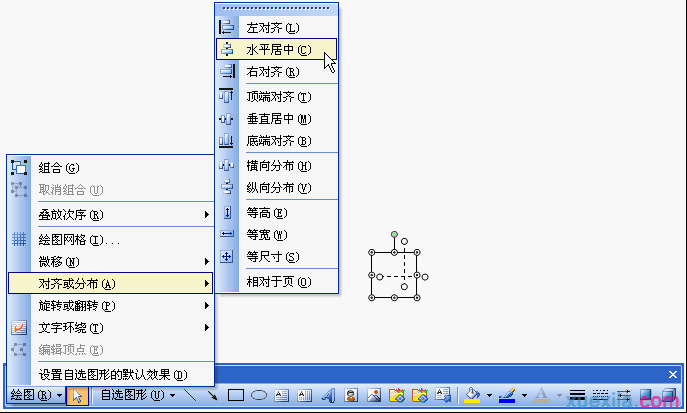This screenshot has width=687, height=413.
Task: Click 组合 (G) group command
Action: [110, 168]
